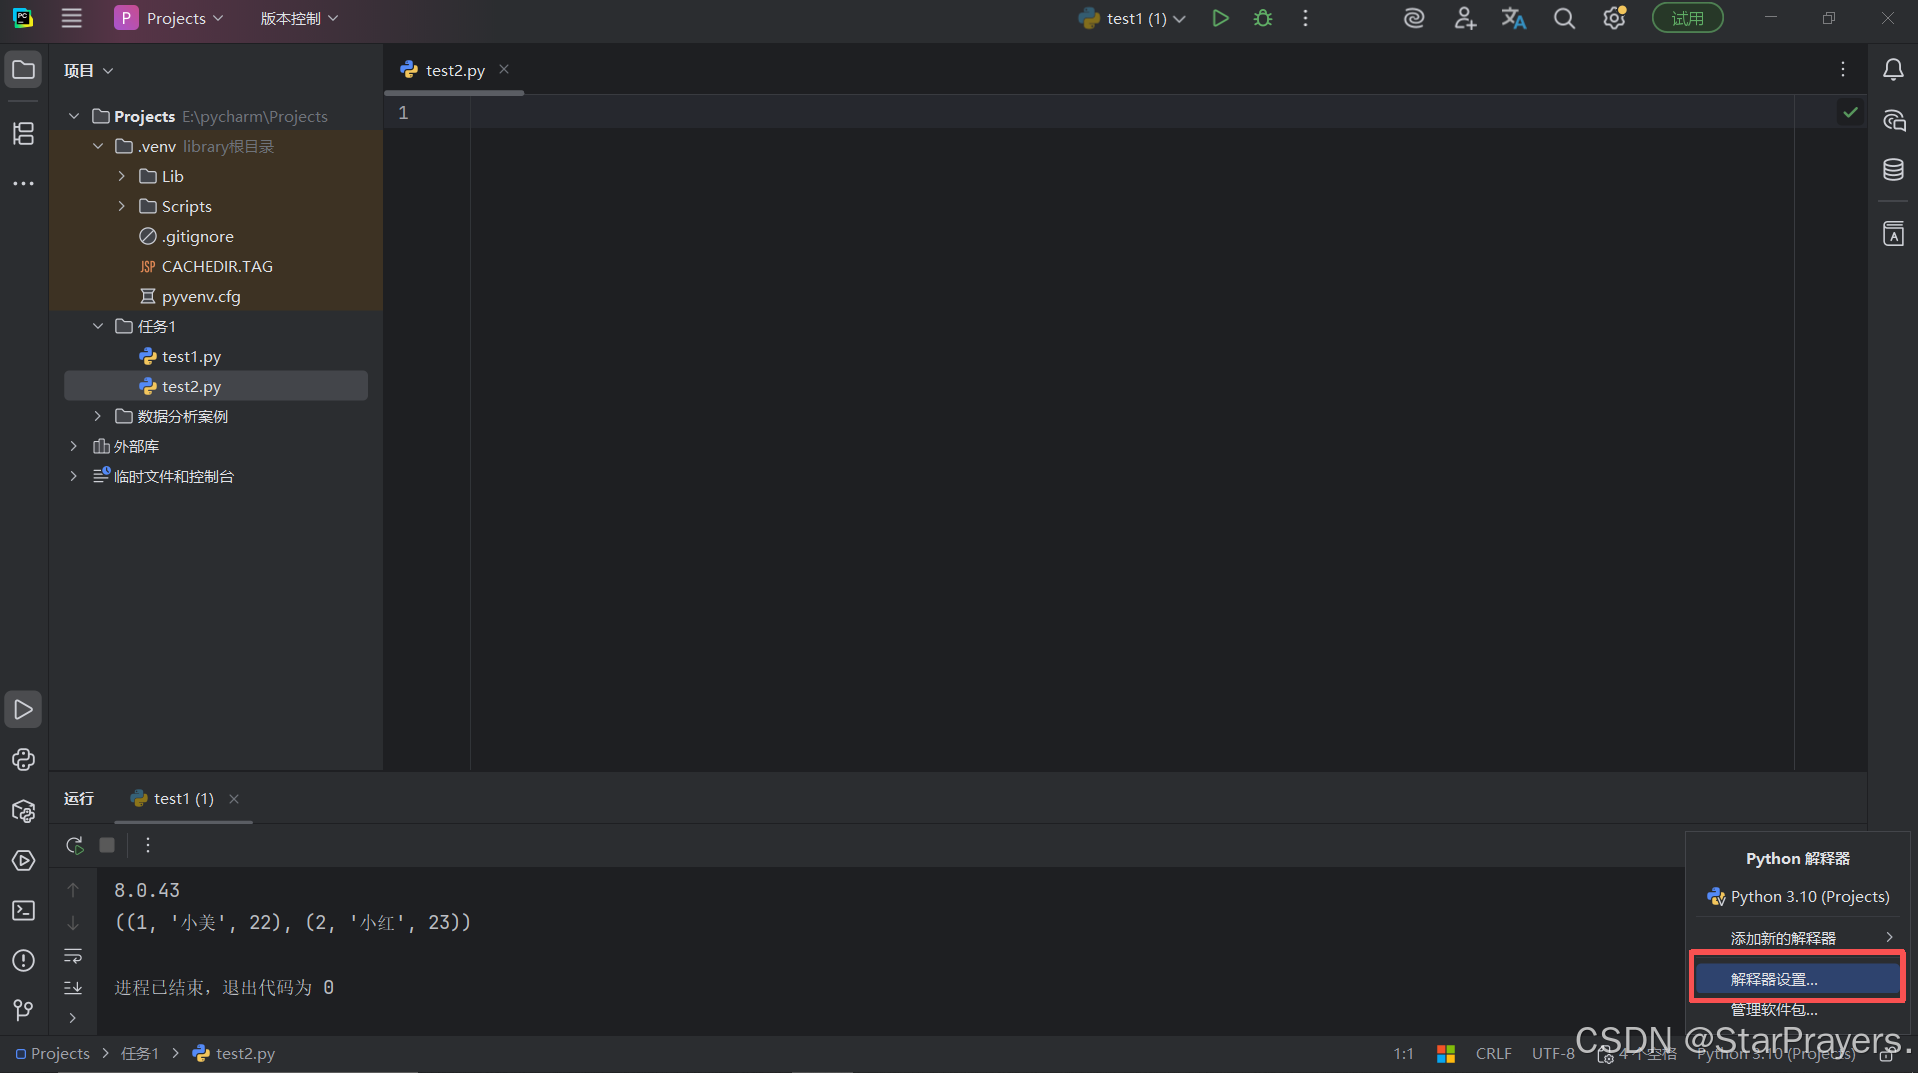Close the test2.py editor tab
The height and width of the screenshot is (1073, 1918).
coord(504,69)
